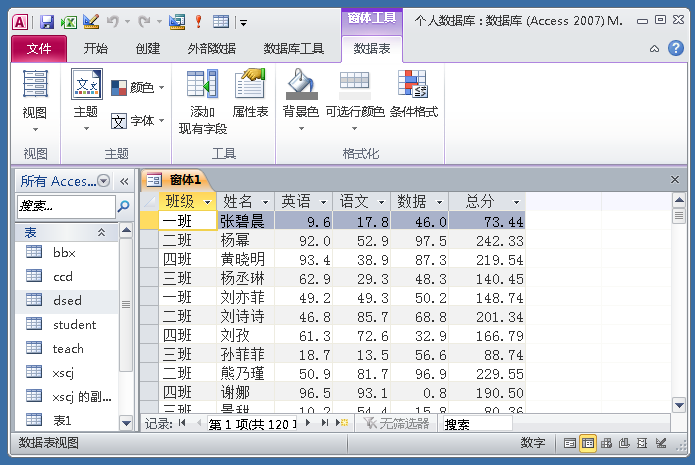The image size is (695, 465).
Task: Open the 班级 column filter dropdown
Action: tap(207, 202)
